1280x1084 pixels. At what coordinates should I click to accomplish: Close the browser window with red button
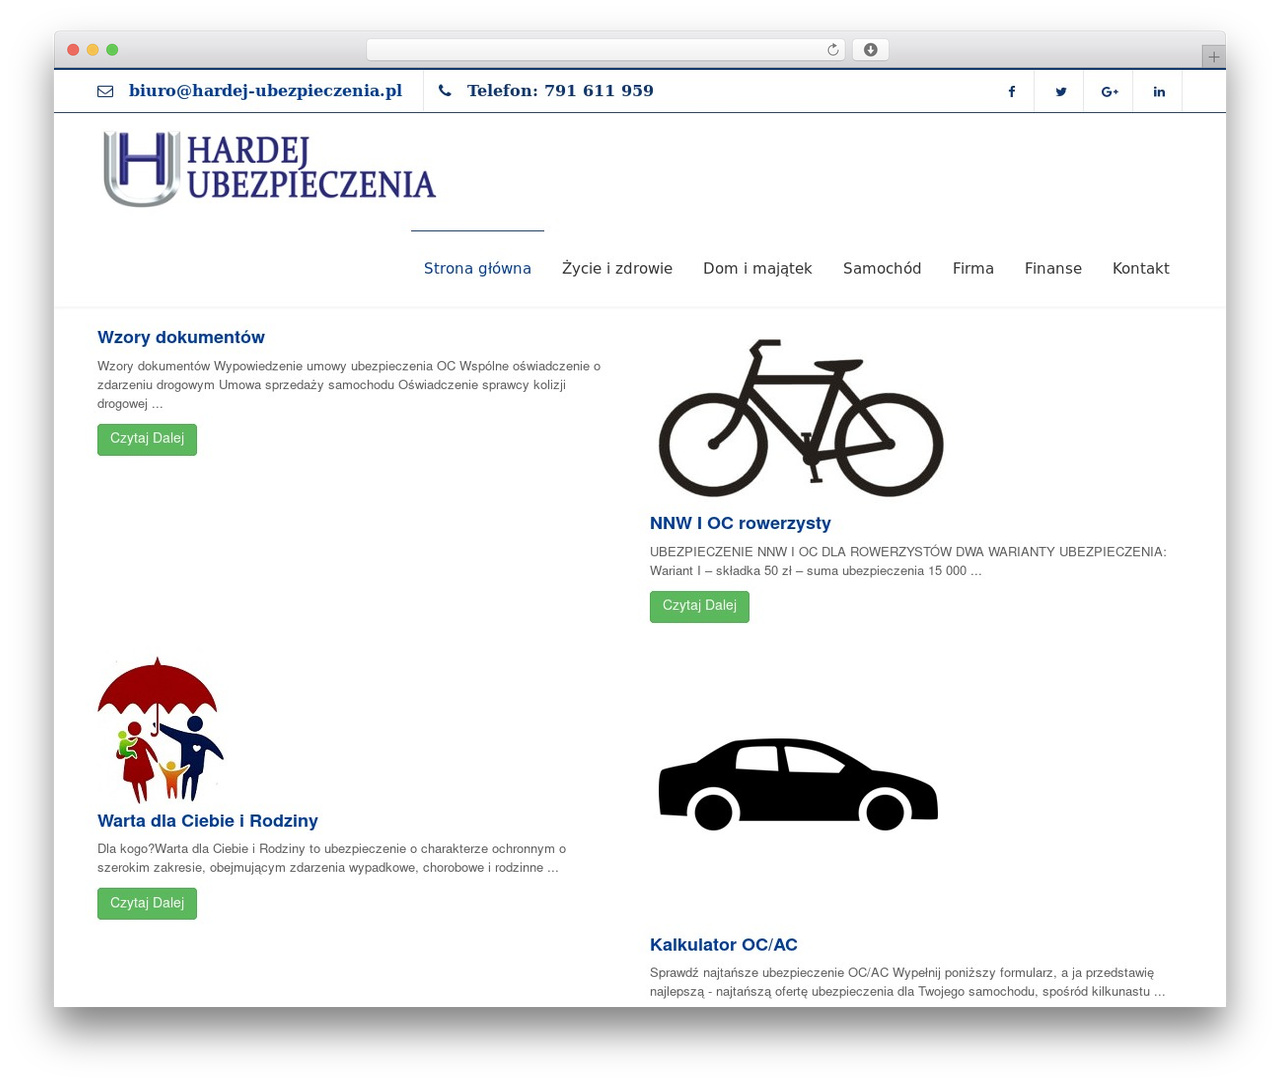[x=73, y=50]
